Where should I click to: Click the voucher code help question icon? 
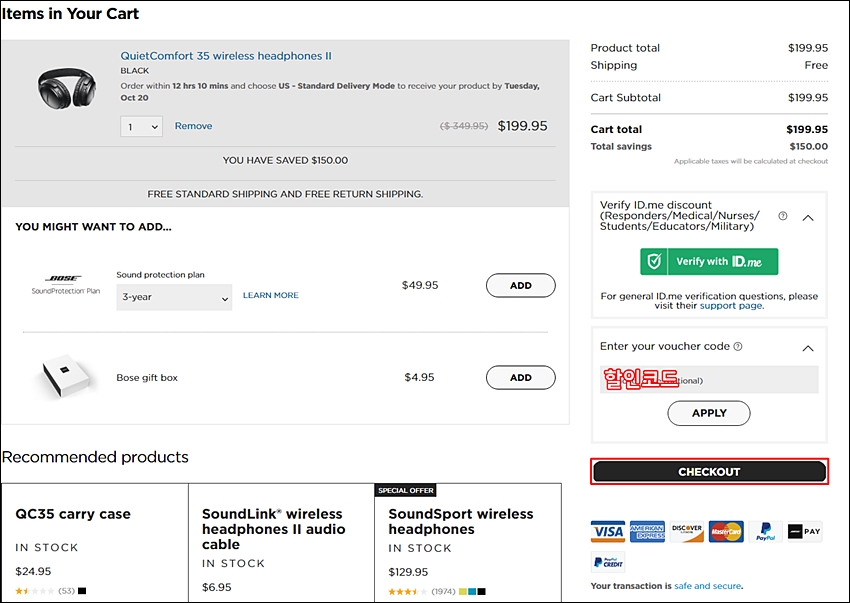click(x=738, y=347)
